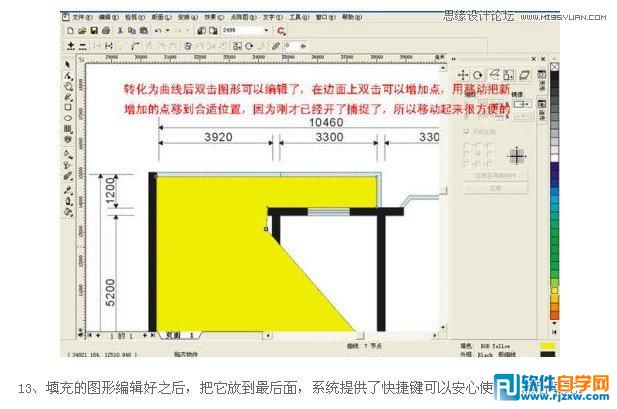Click the Undo arrow icon

point(158,31)
